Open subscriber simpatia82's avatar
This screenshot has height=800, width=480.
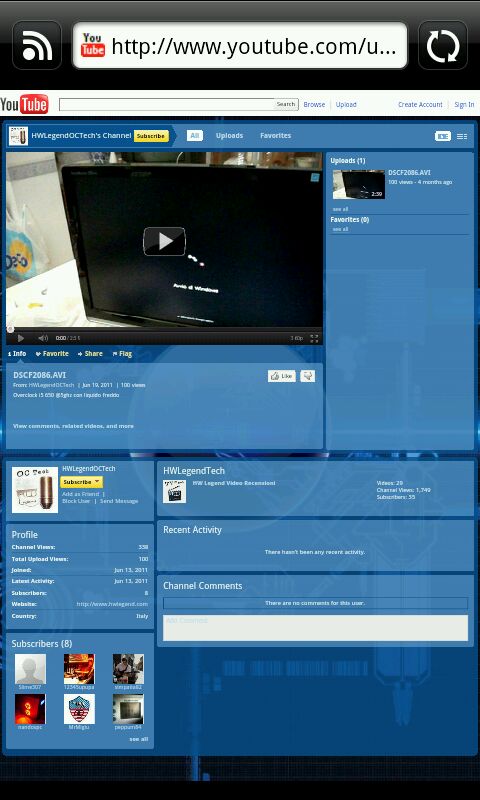pos(128,669)
